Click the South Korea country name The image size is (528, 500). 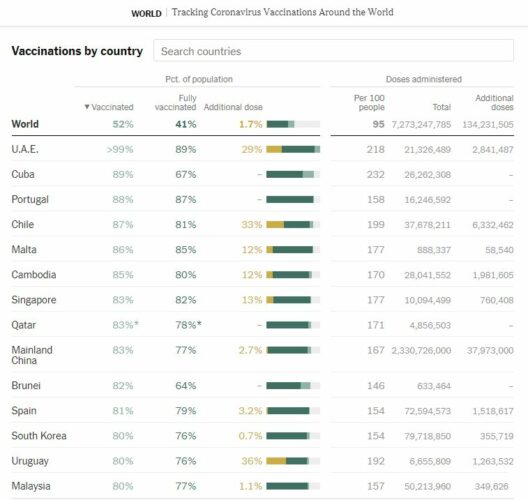point(39,436)
